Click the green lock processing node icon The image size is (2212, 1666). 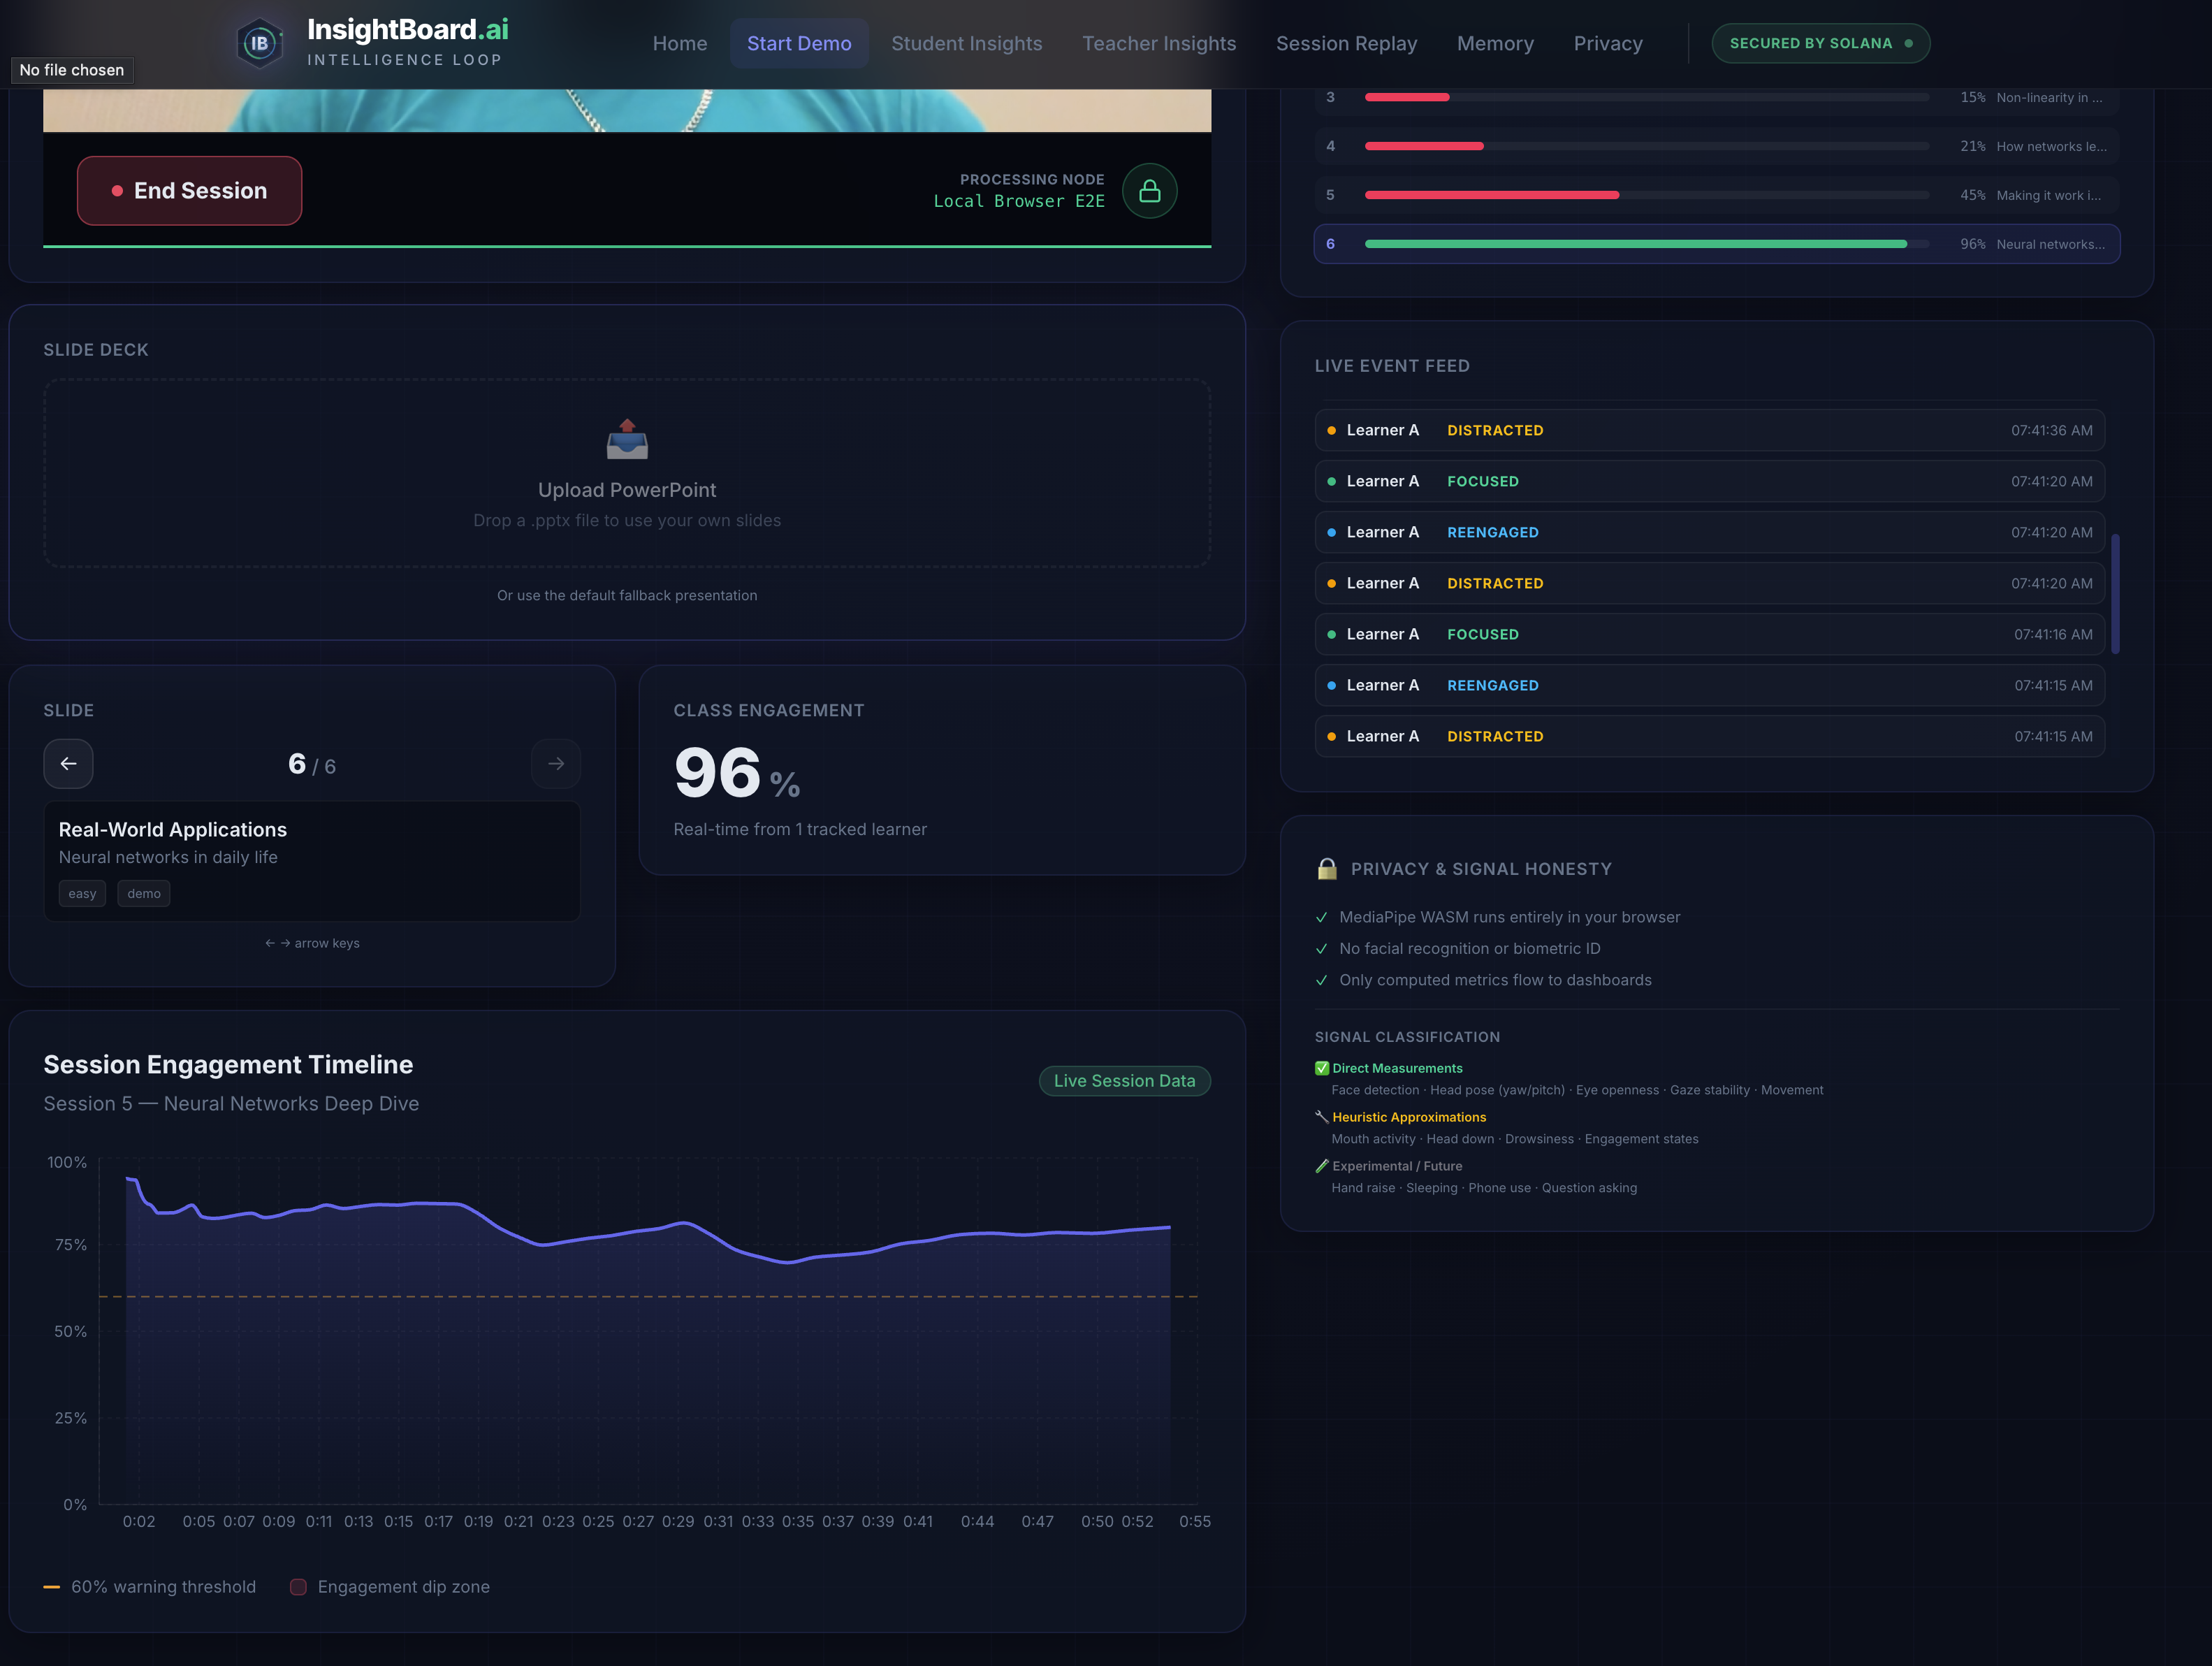coord(1149,191)
